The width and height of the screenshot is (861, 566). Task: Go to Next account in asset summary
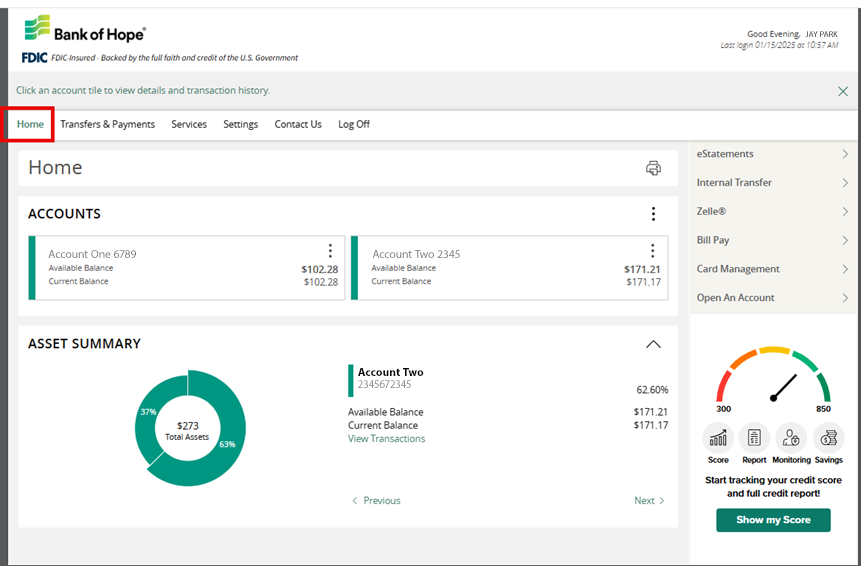[649, 501]
